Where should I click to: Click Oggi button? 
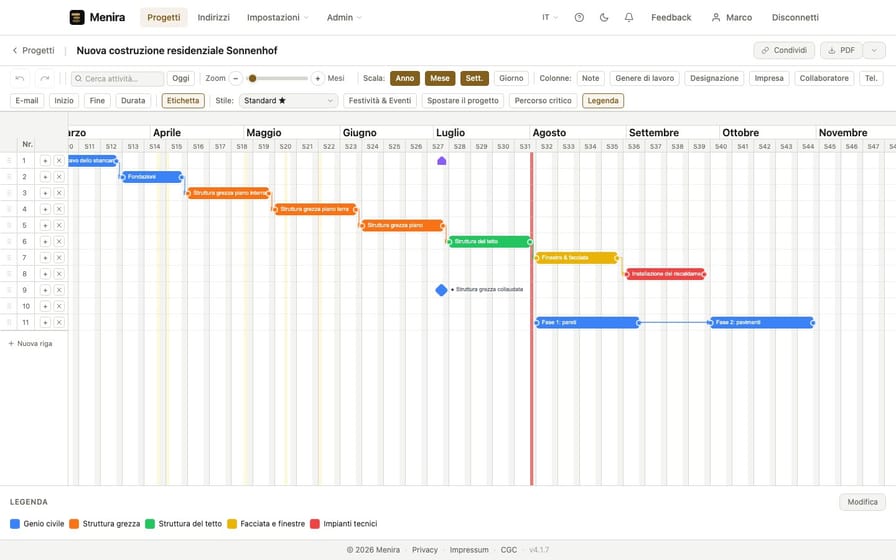(181, 78)
